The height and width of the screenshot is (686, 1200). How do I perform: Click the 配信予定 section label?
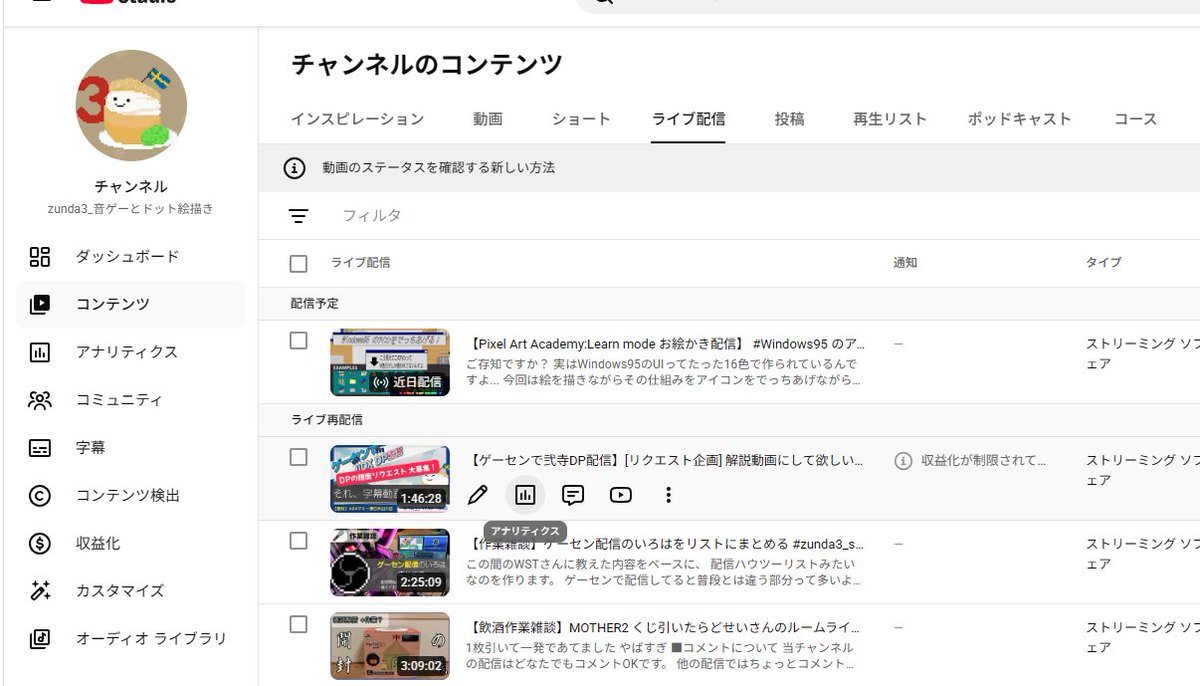click(x=315, y=303)
